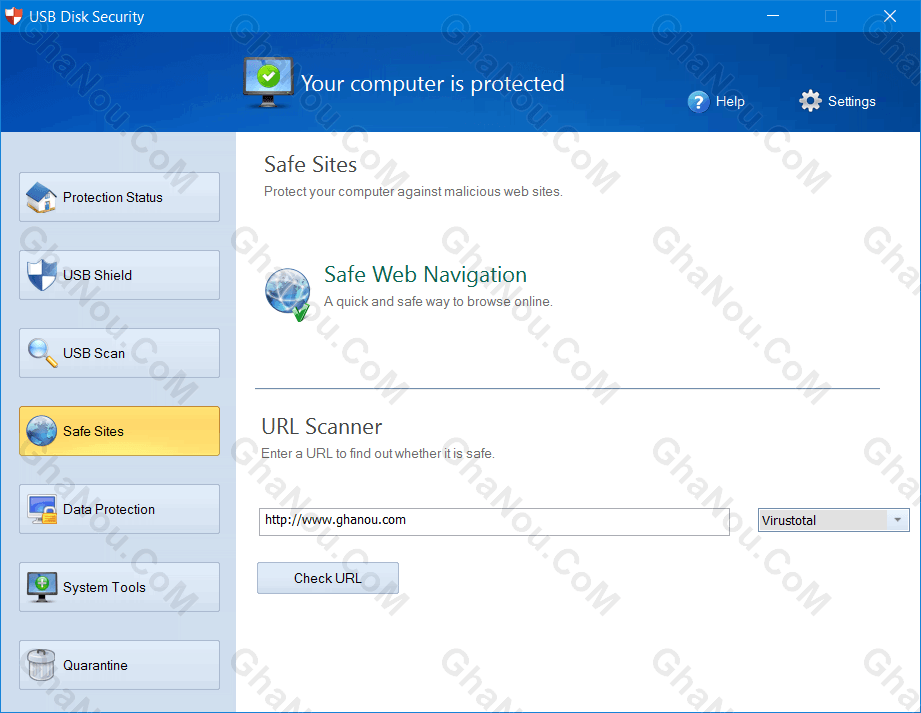Viewport: 921px width, 713px height.
Task: Click the Safe Web Navigation globe icon
Action: (288, 294)
